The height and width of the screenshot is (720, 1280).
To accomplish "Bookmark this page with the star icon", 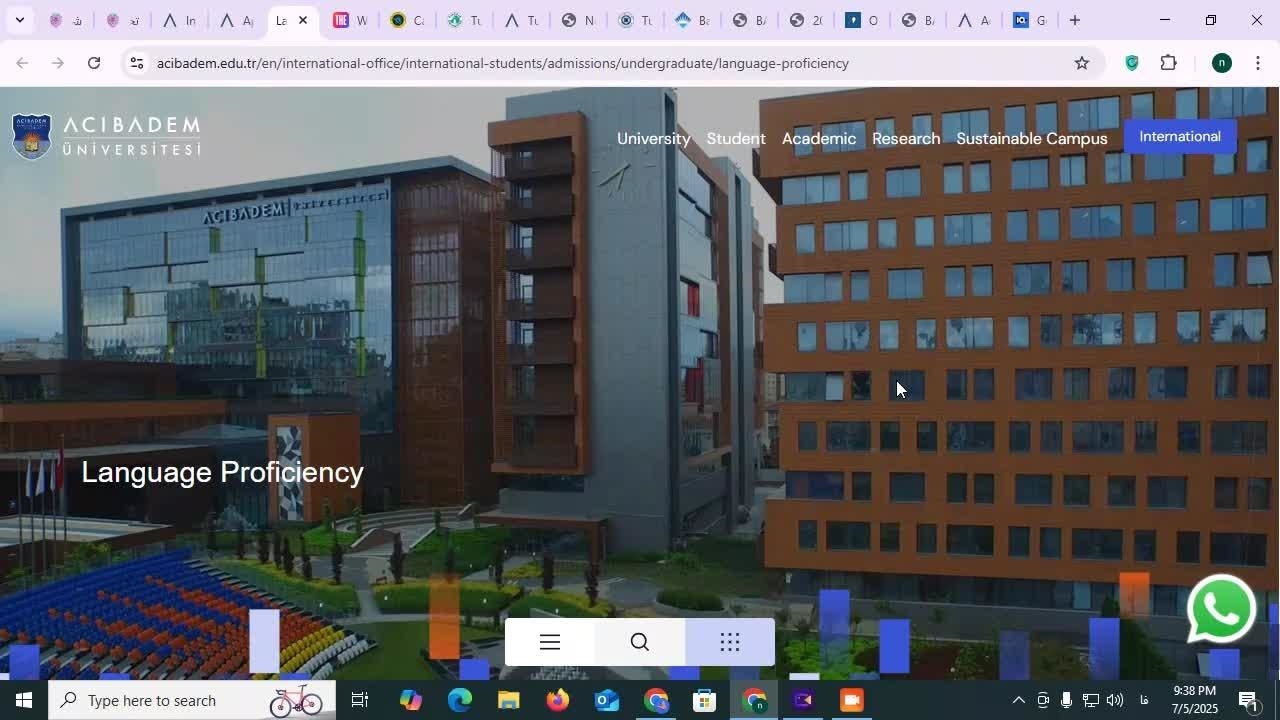I will tap(1081, 63).
